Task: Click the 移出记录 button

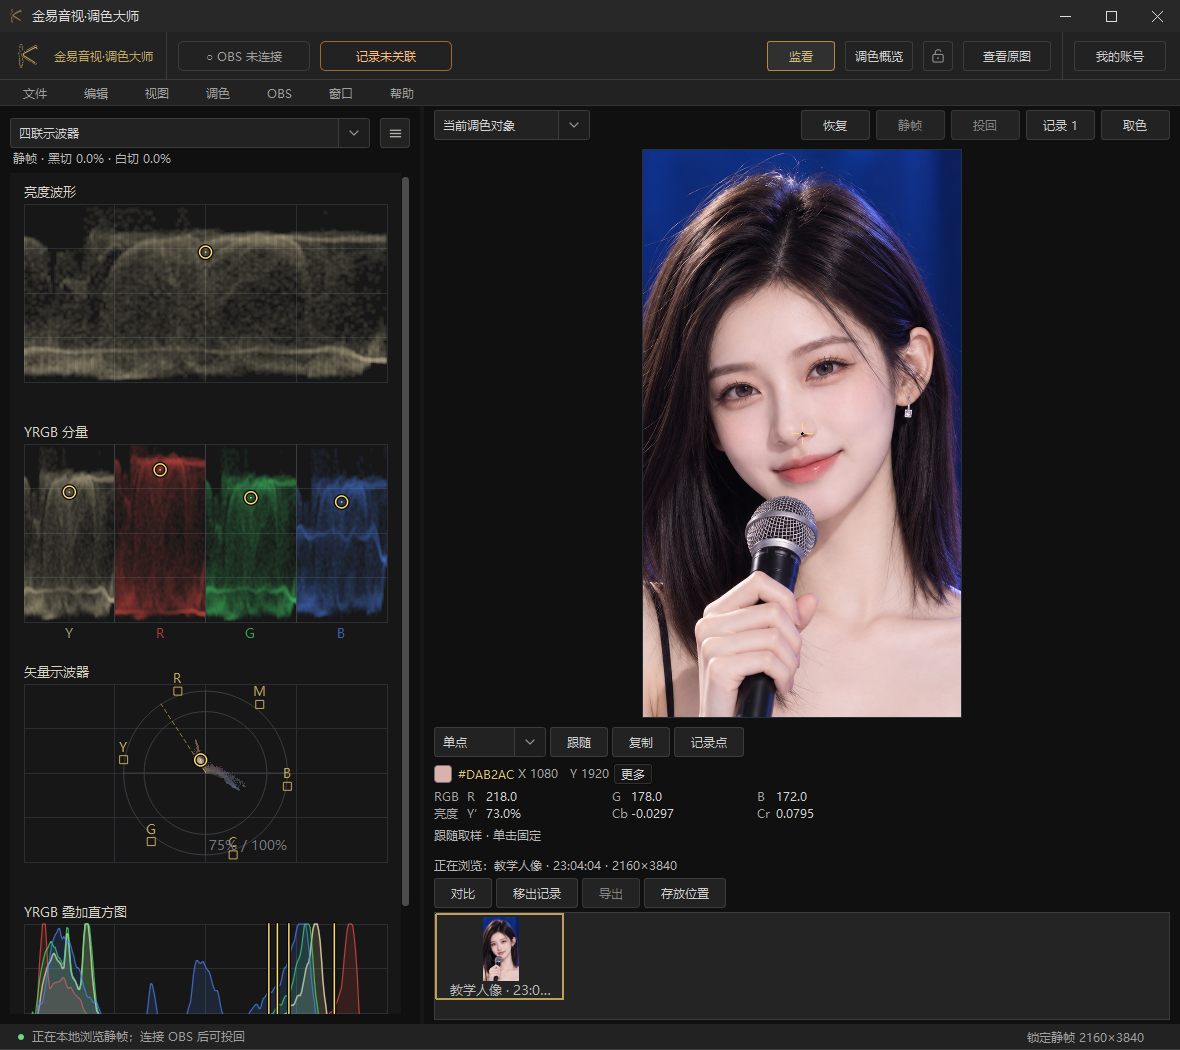Action: [537, 893]
